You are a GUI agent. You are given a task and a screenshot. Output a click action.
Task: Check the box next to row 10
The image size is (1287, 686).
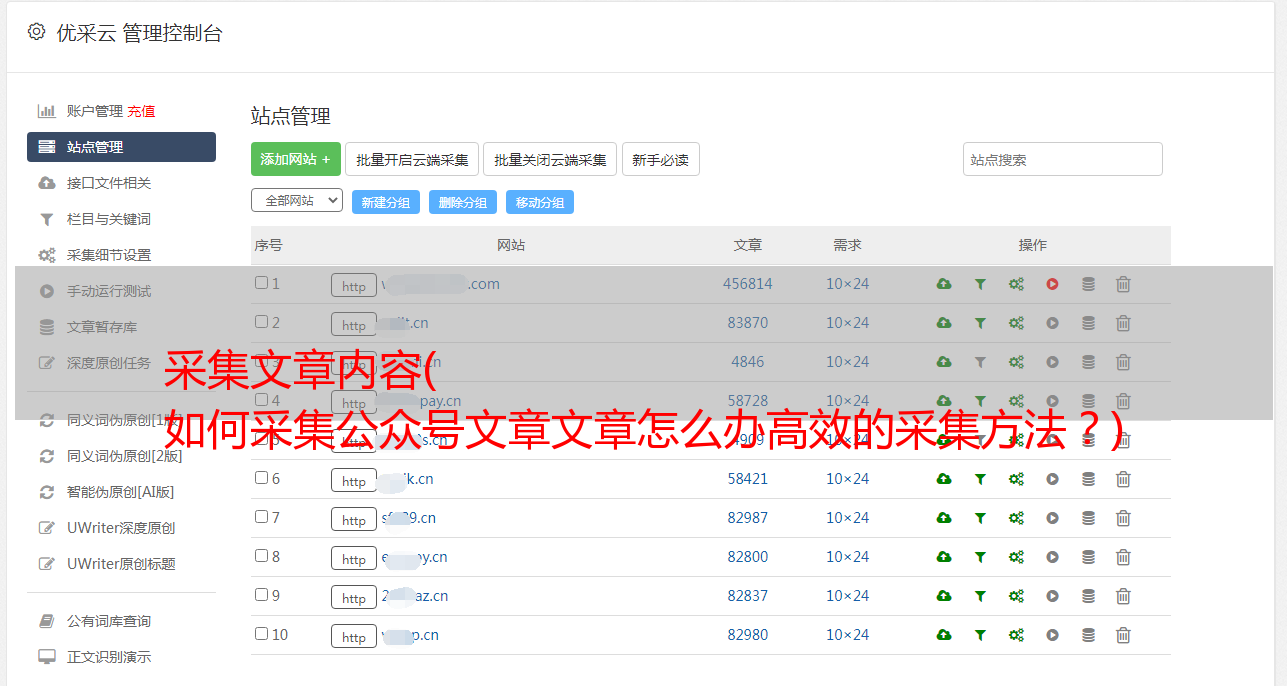click(x=261, y=634)
